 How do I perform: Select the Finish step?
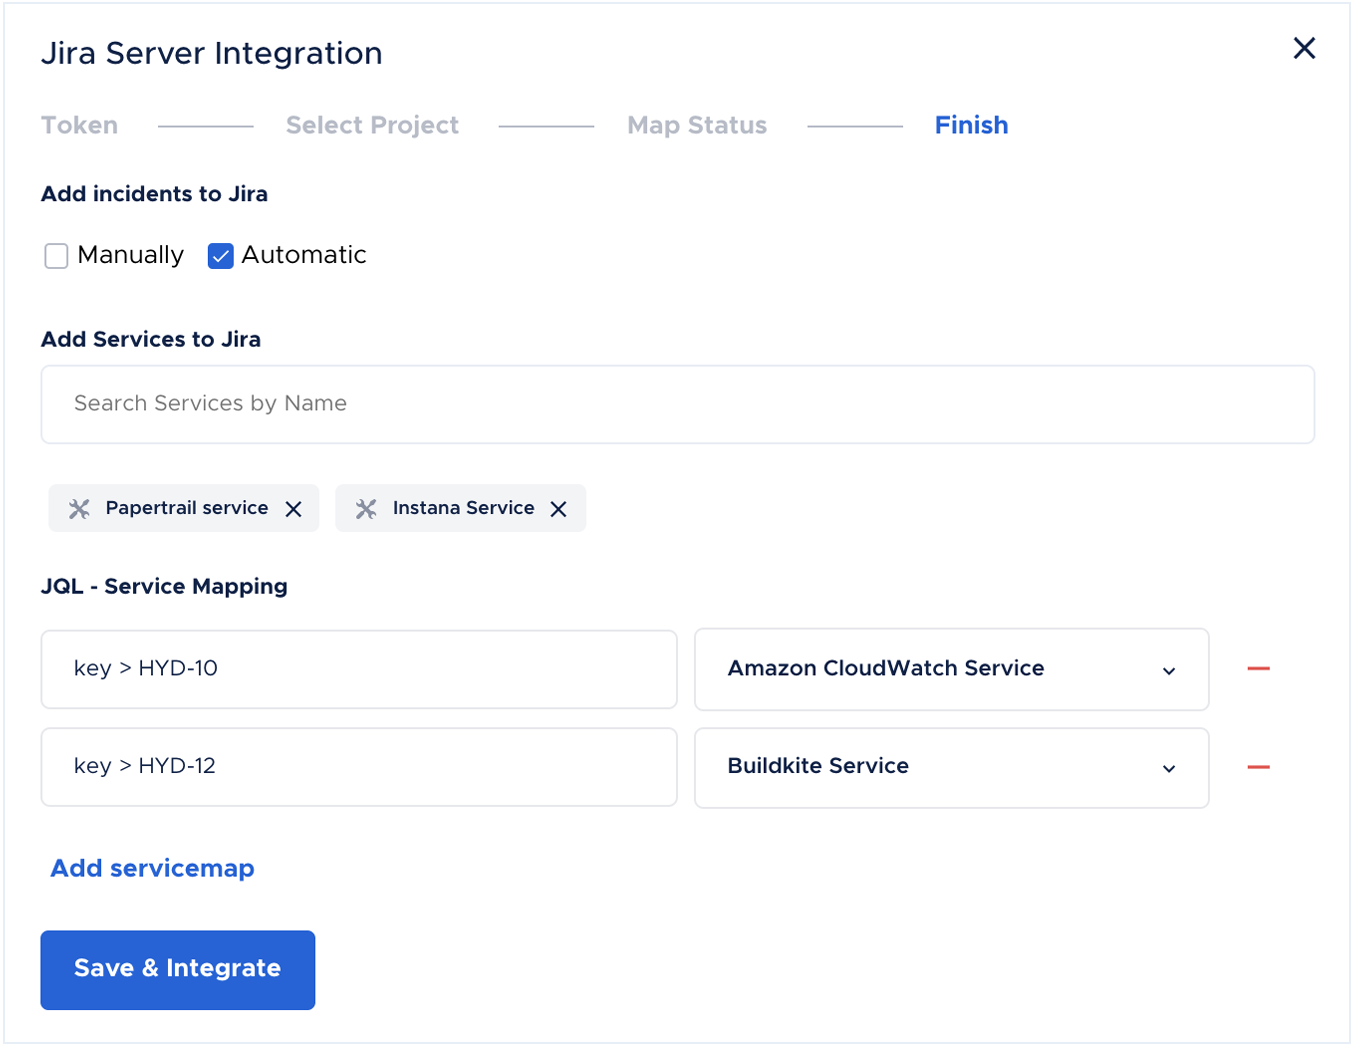point(971,125)
